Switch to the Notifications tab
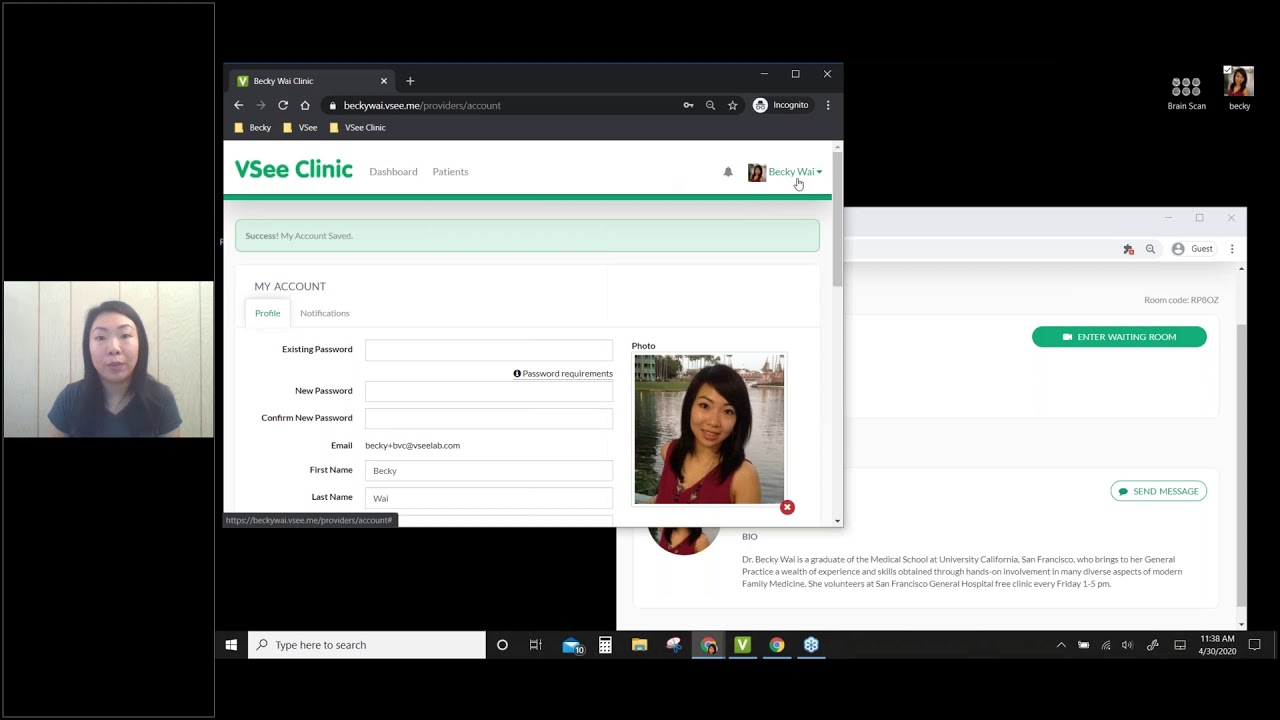 tap(325, 313)
